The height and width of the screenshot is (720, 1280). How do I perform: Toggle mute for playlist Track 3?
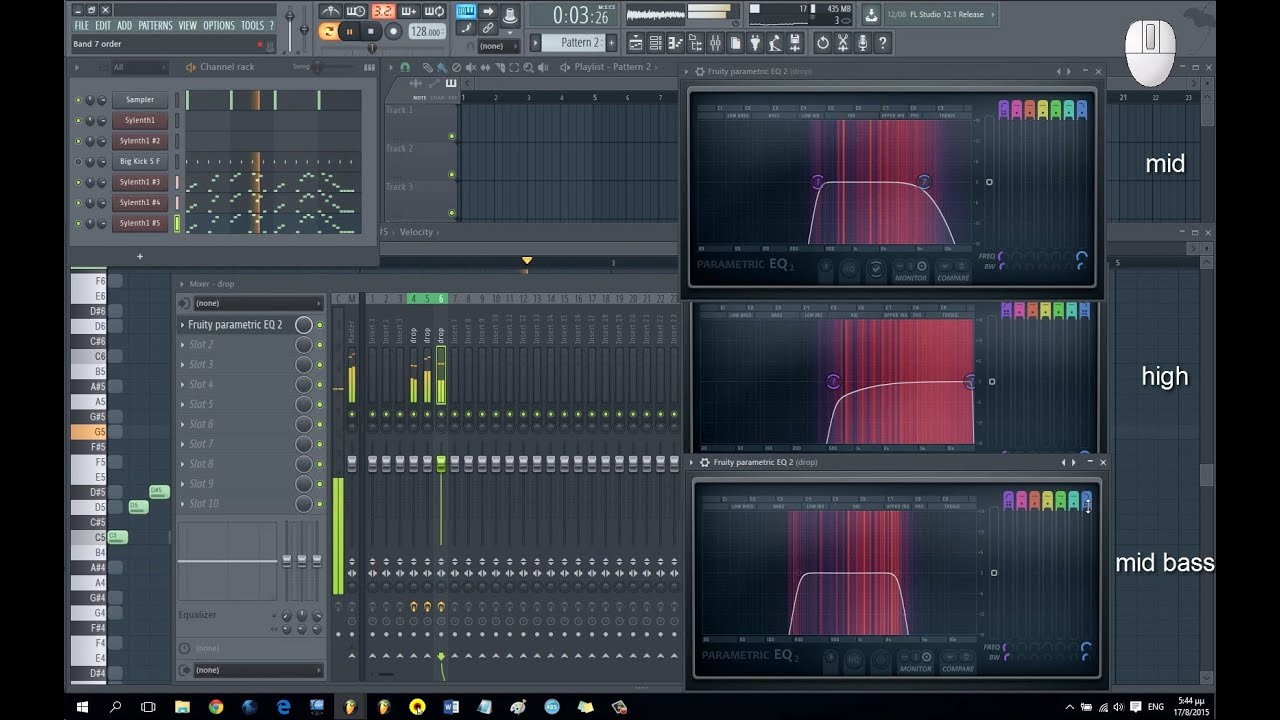pyautogui.click(x=452, y=213)
